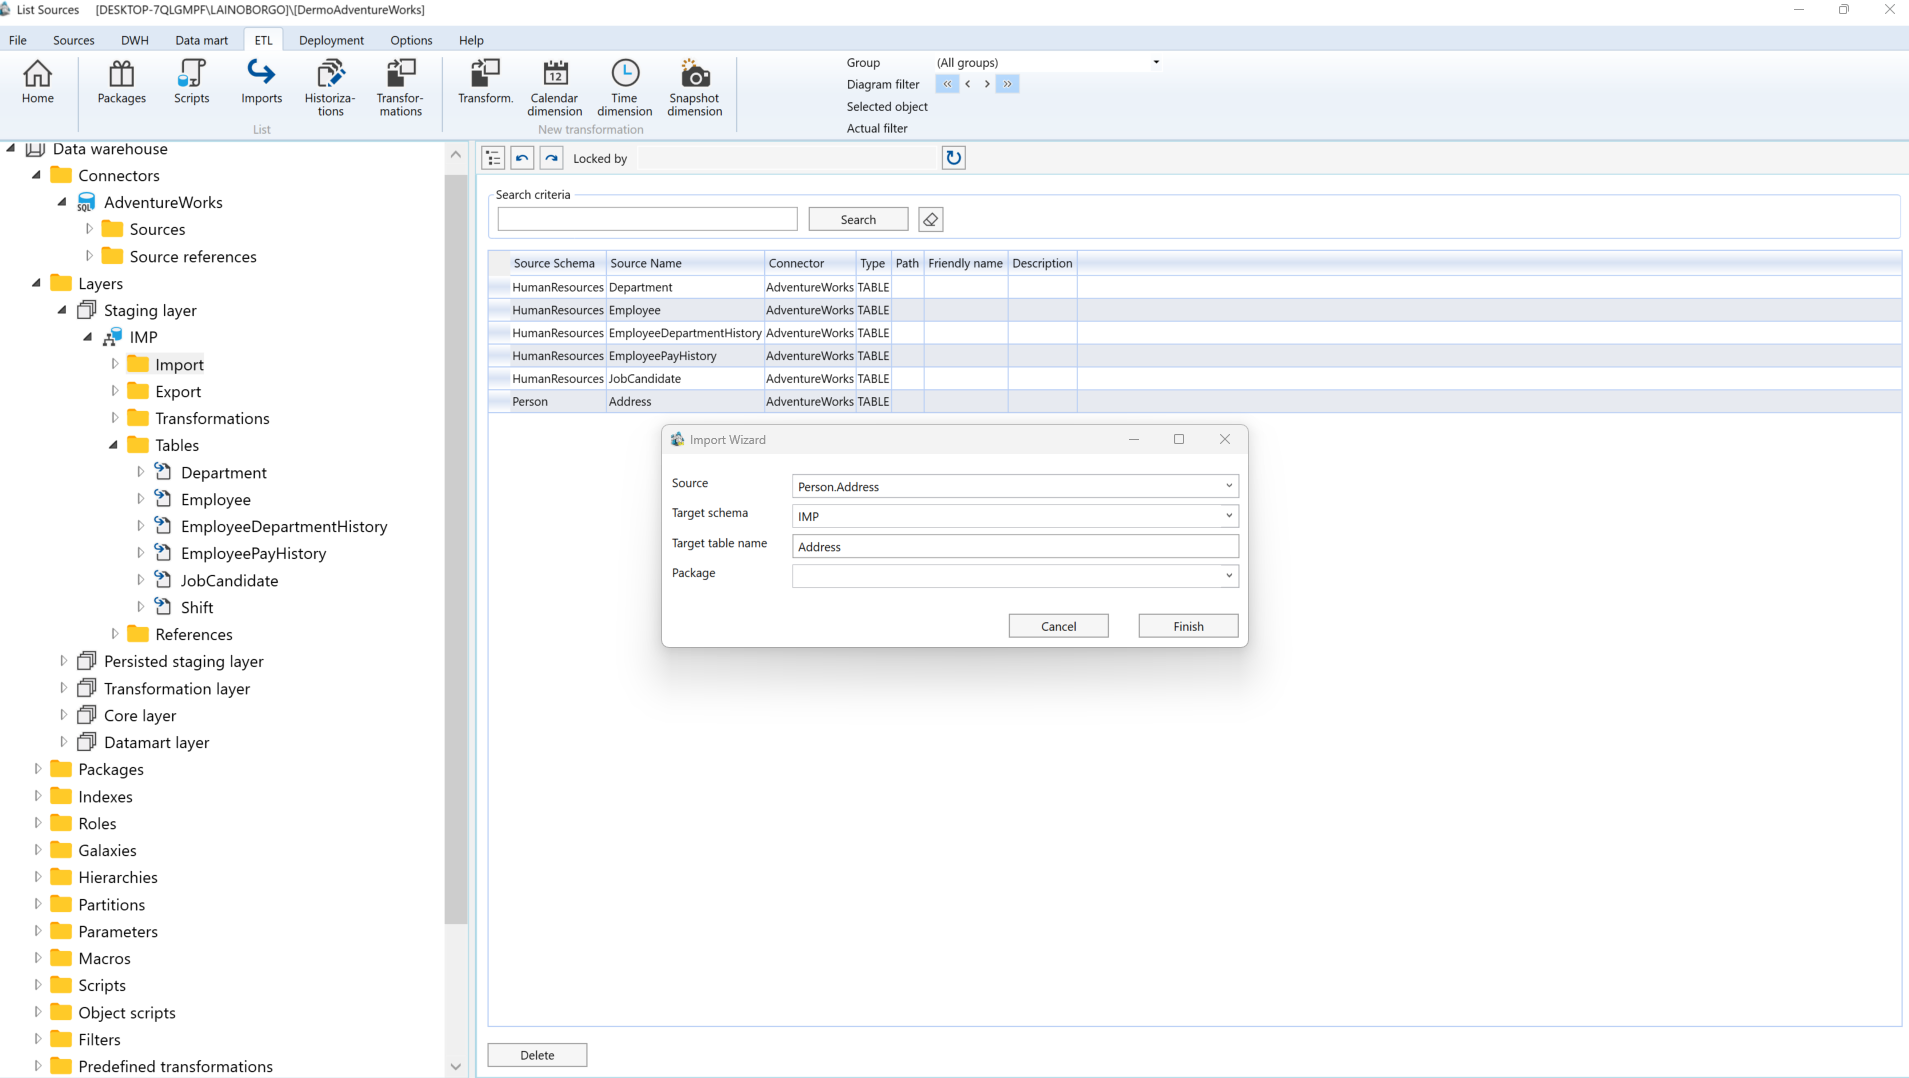Screen dimensions: 1909x1078
Task: Select the Staging layer icon
Action: [87, 310]
